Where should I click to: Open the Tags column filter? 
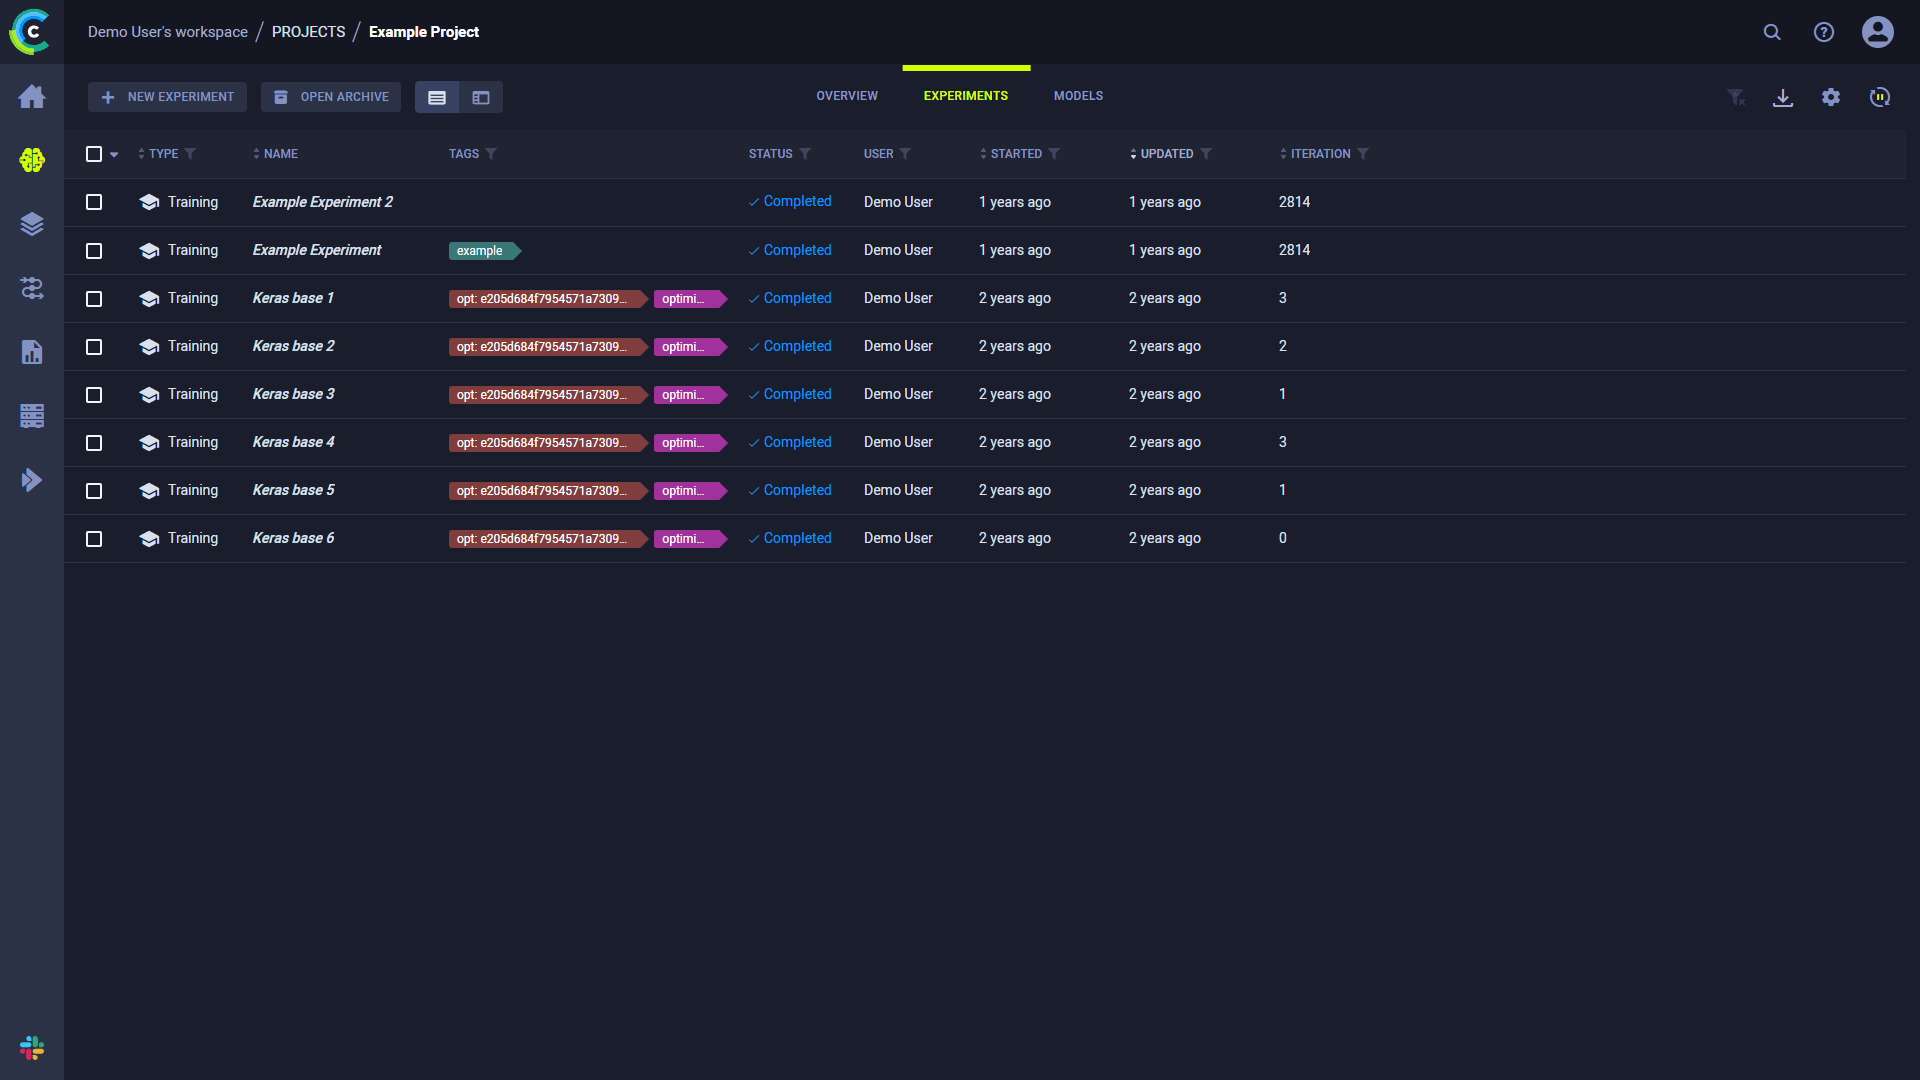[x=491, y=154]
